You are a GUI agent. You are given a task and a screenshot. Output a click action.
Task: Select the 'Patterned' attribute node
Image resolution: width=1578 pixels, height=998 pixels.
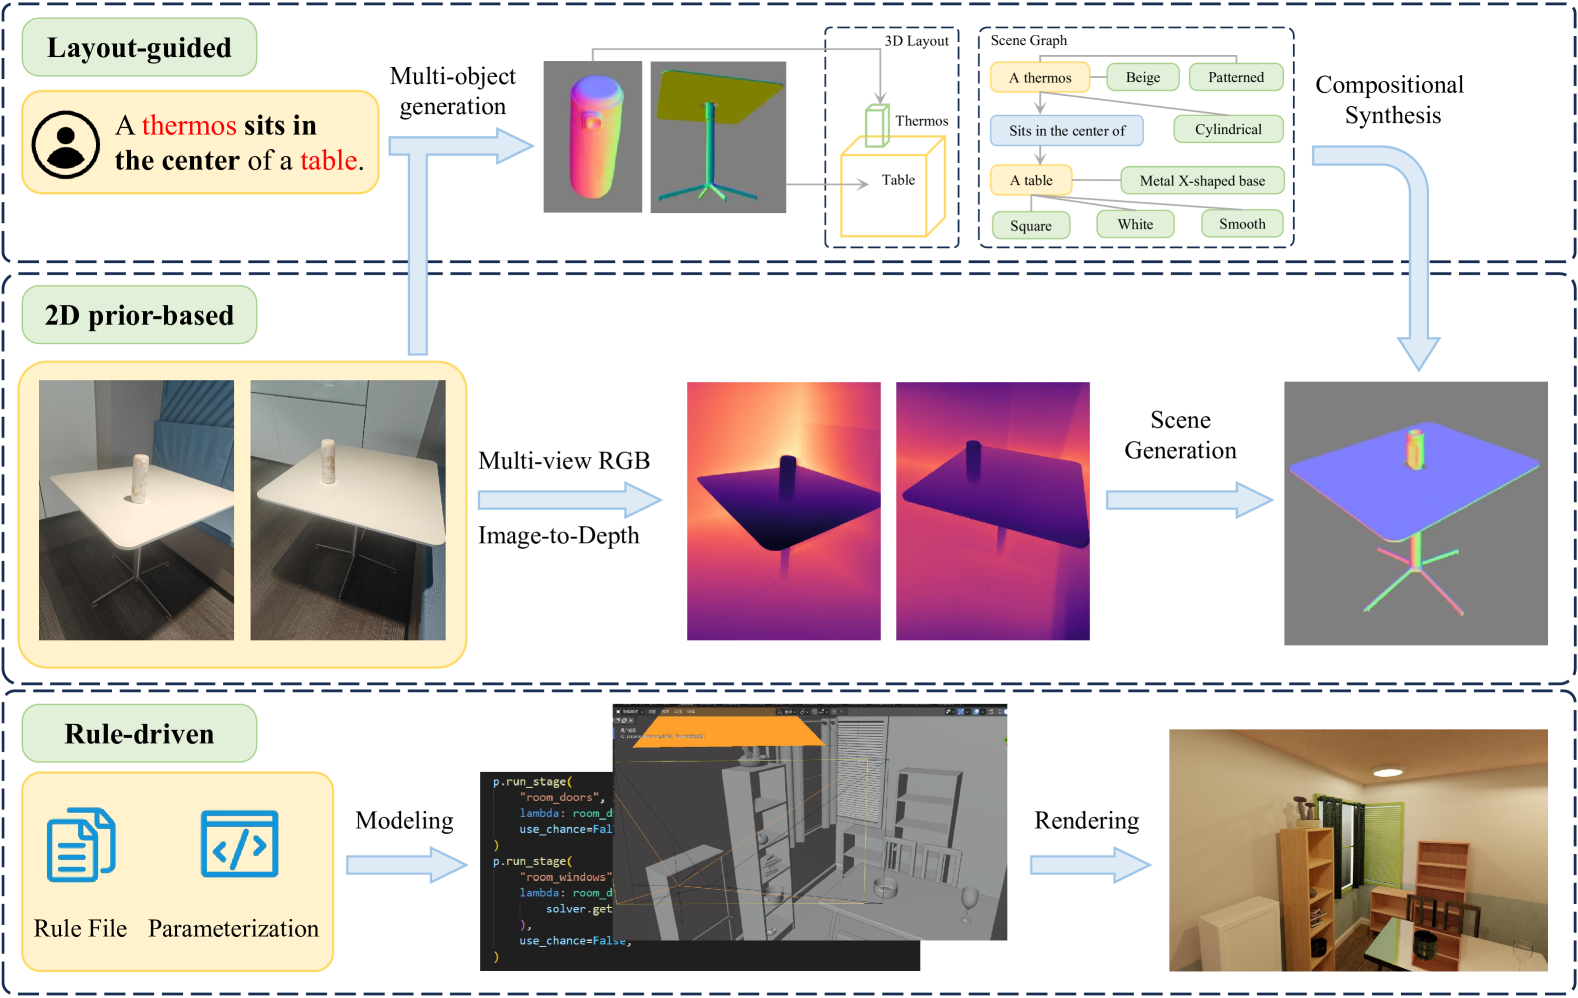pos(1236,77)
